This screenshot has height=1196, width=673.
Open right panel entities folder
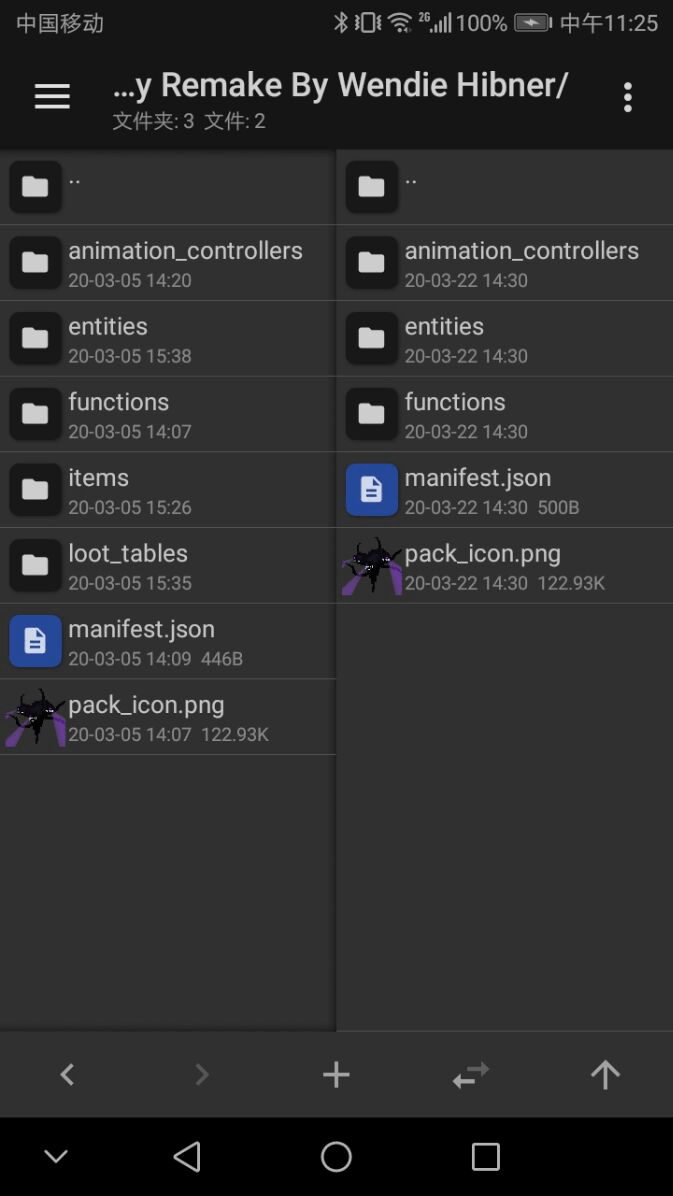[x=504, y=338]
